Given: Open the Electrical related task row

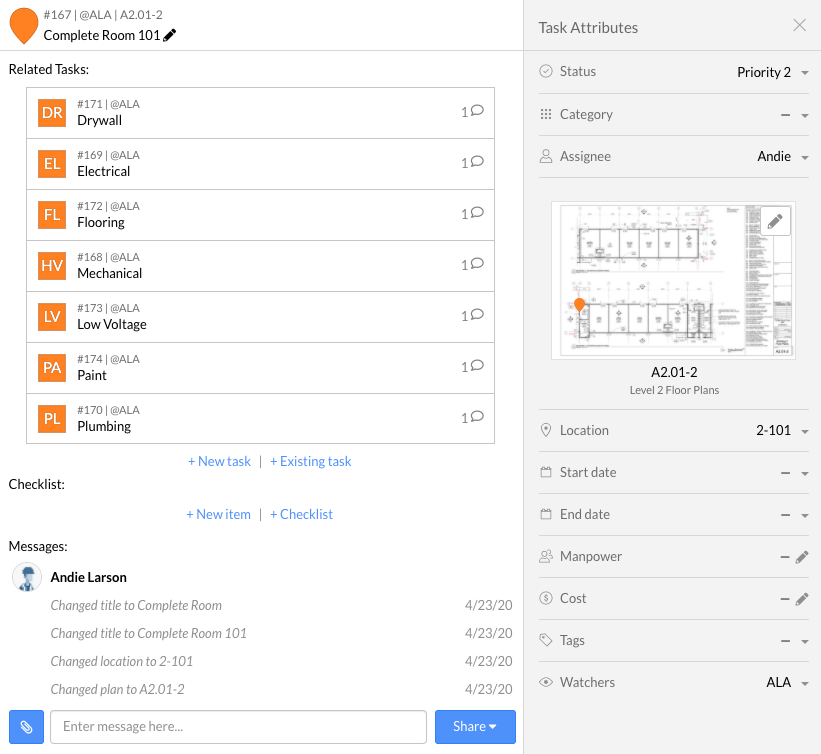Looking at the screenshot, I should coord(260,164).
